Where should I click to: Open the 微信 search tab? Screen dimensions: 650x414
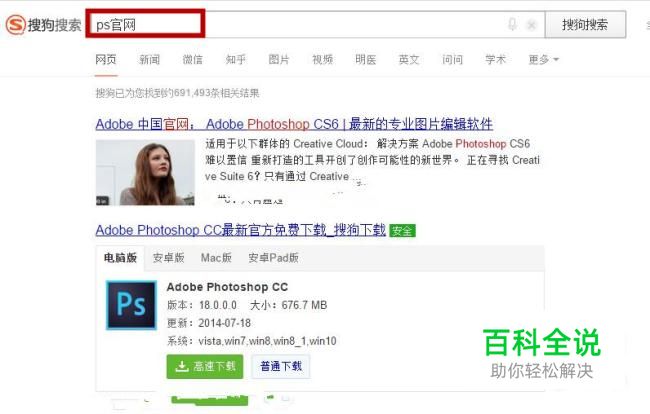192,60
